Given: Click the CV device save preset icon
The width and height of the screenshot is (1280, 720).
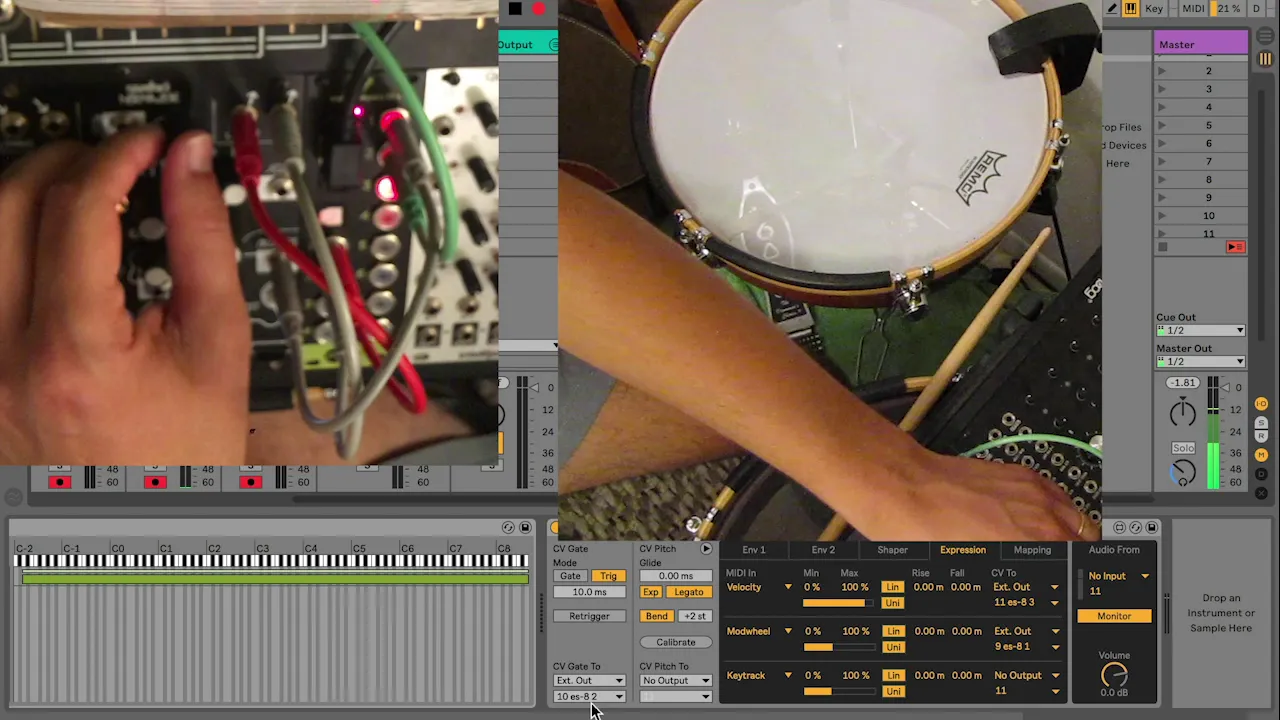Looking at the screenshot, I should [x=1152, y=527].
